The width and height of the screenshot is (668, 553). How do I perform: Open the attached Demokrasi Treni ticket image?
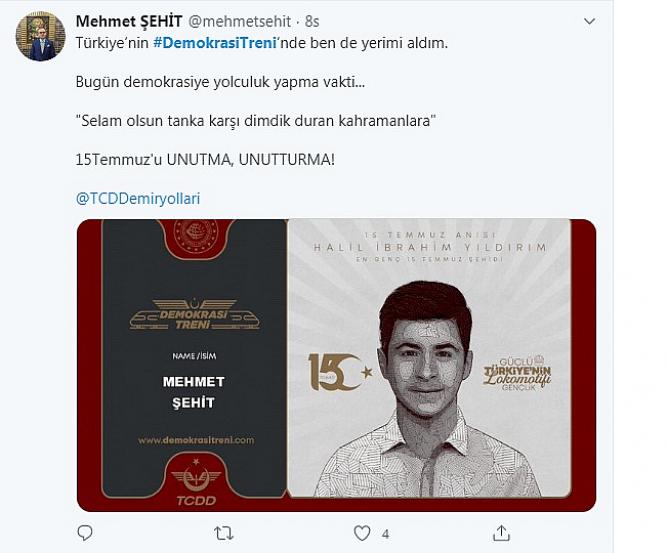tap(336, 365)
